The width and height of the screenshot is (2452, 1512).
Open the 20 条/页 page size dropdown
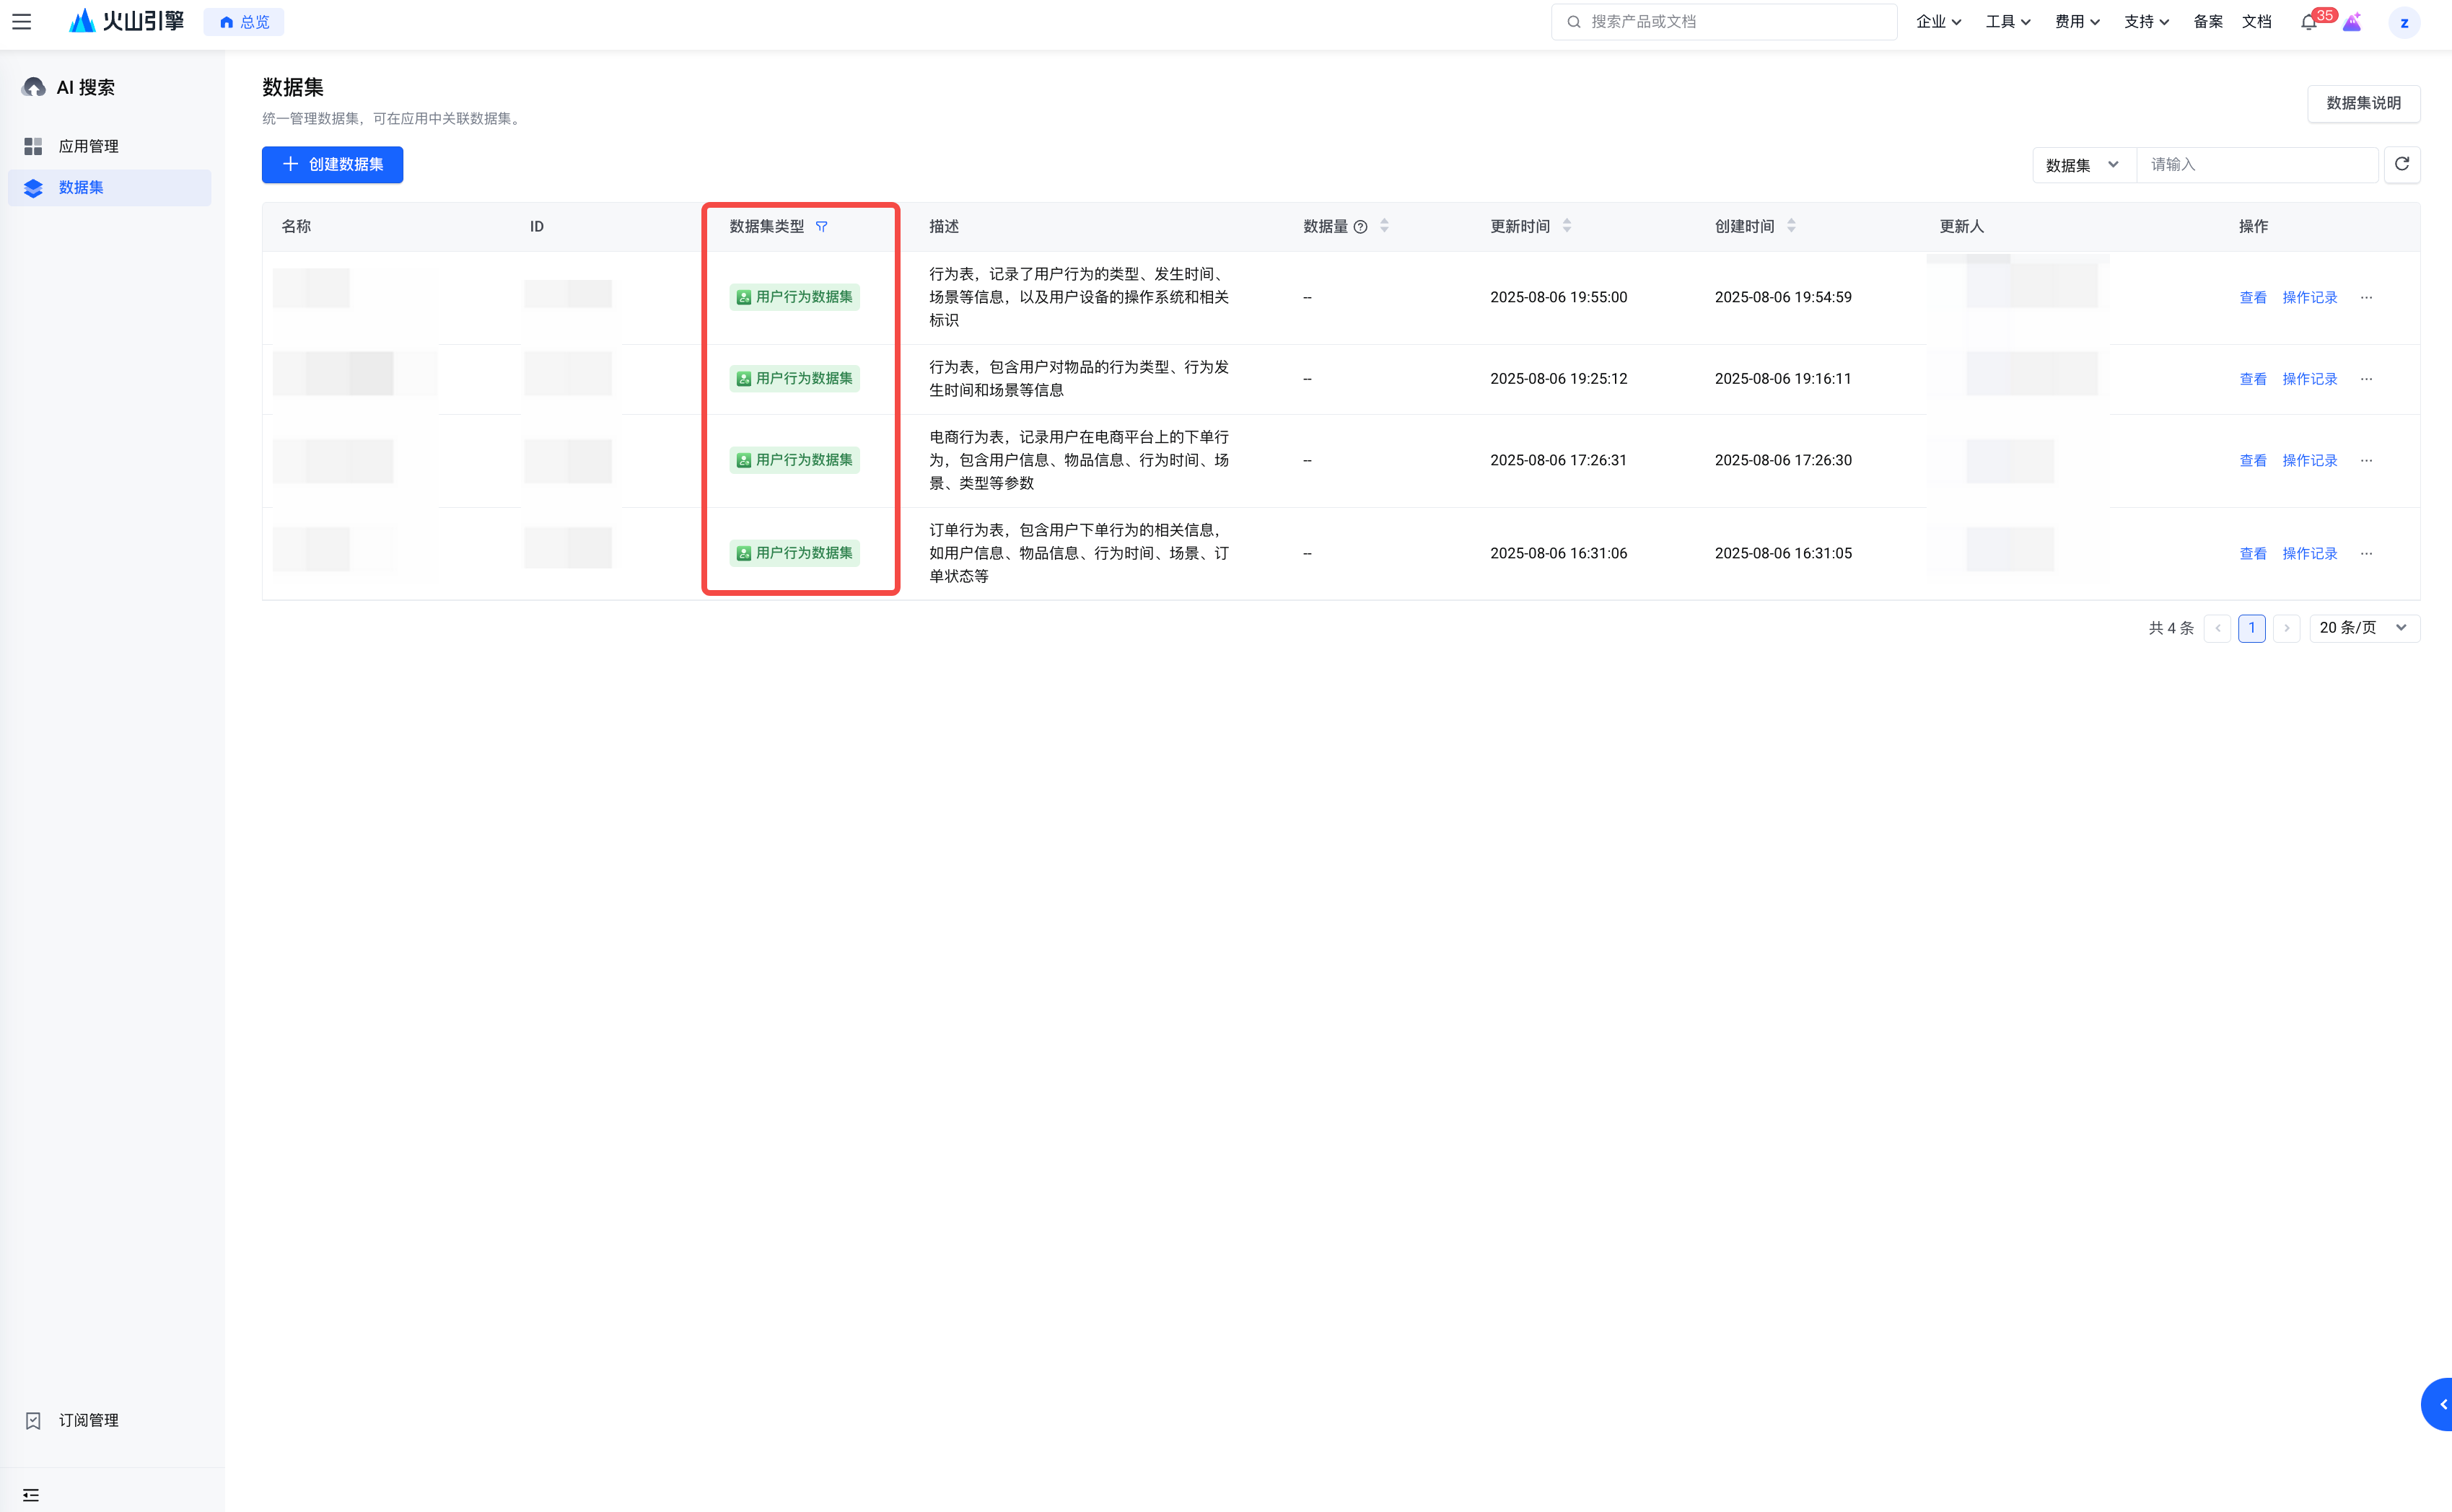point(2363,628)
